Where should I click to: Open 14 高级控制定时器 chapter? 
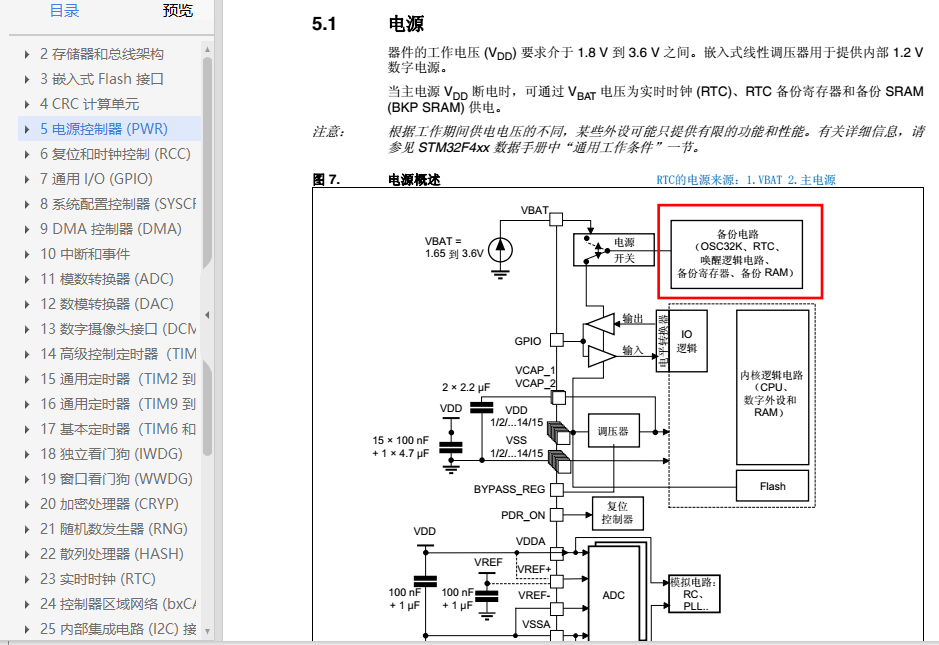pyautogui.click(x=118, y=354)
